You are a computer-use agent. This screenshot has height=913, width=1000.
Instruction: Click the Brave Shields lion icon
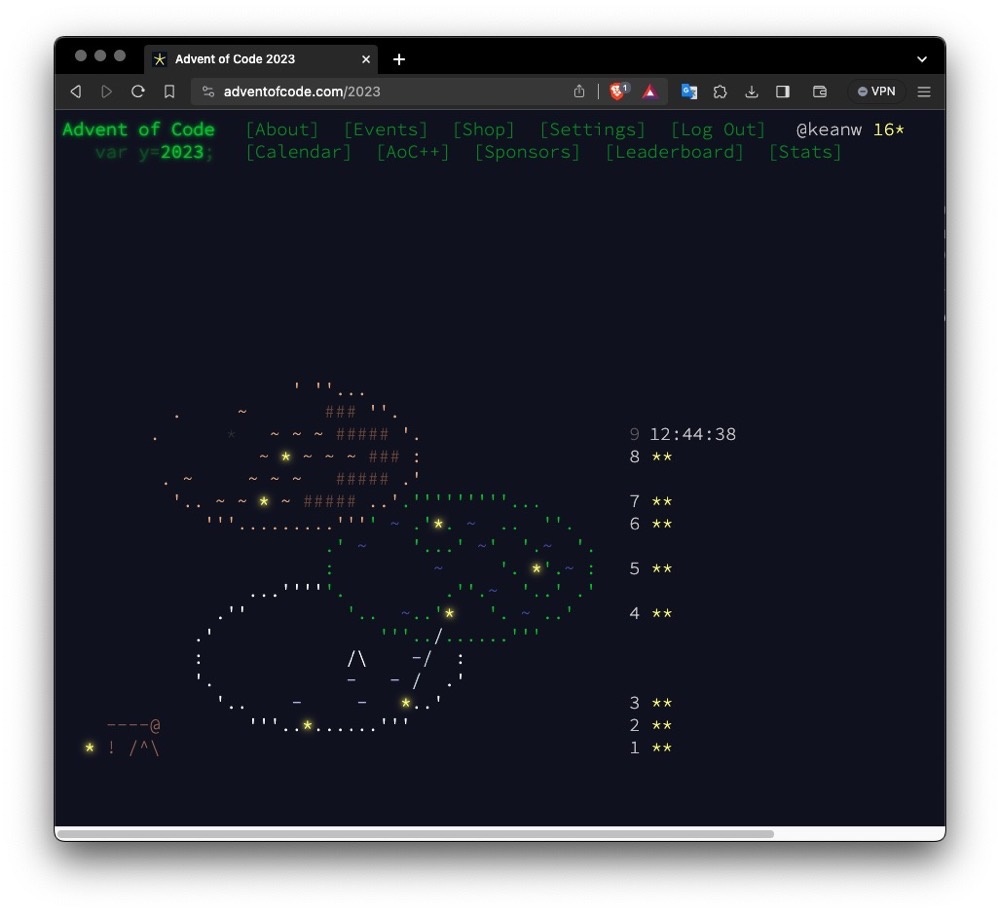point(617,91)
